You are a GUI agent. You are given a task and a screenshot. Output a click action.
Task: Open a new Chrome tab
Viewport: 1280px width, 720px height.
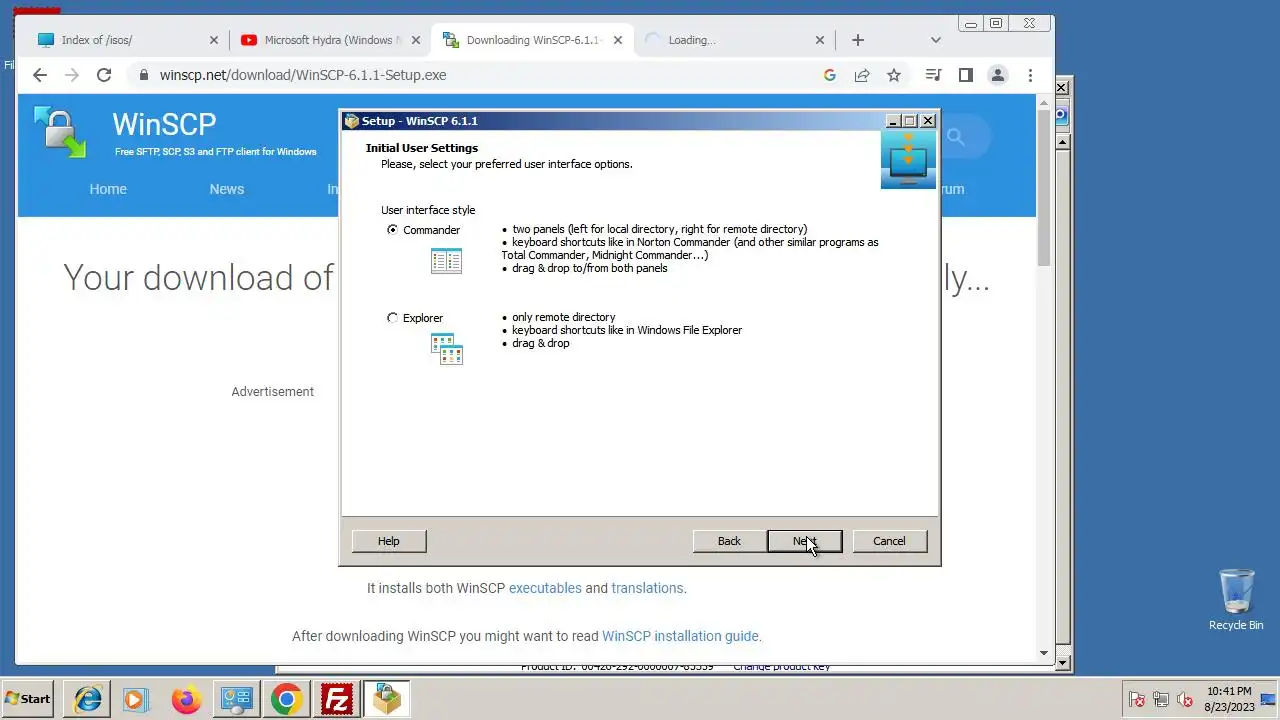[x=858, y=40]
